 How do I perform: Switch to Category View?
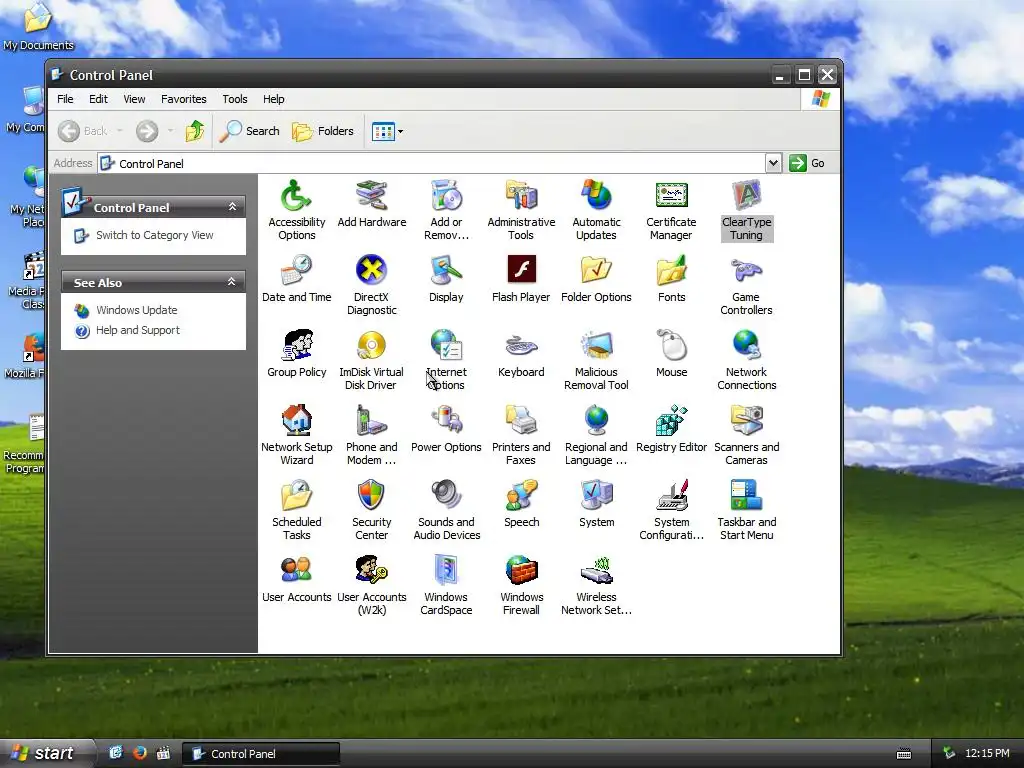click(x=154, y=235)
